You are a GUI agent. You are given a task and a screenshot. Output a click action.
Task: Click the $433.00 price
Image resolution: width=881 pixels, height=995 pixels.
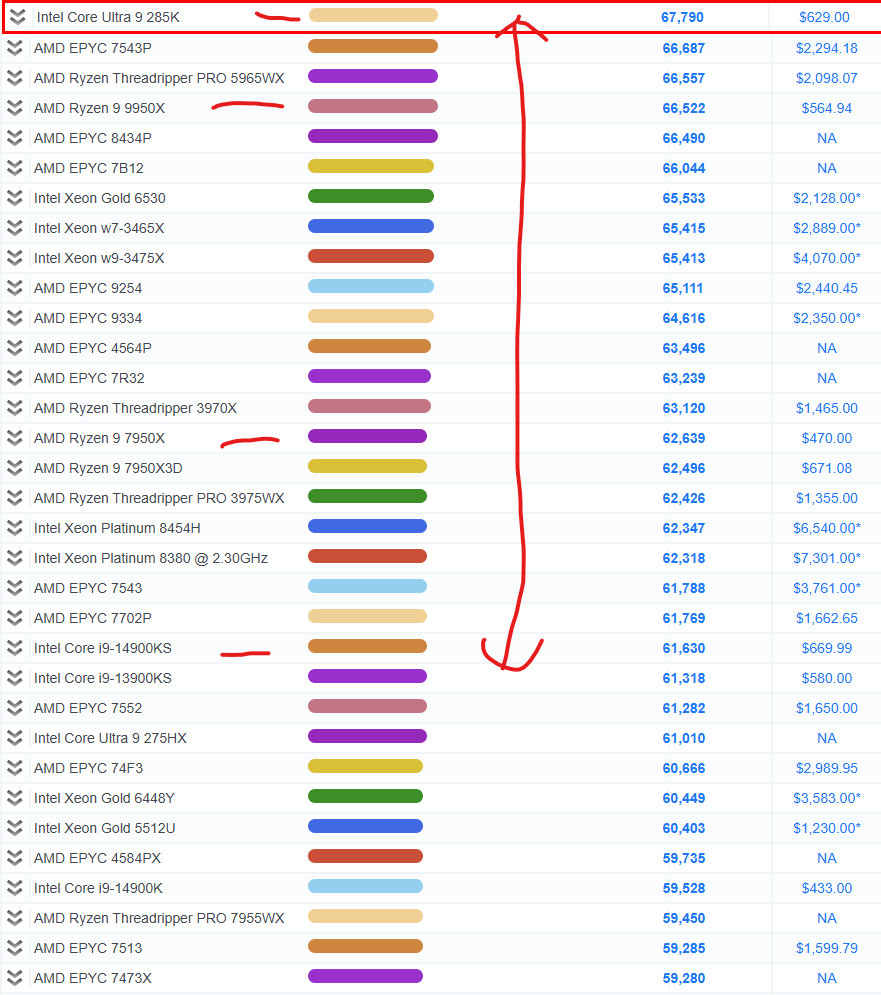(x=826, y=888)
